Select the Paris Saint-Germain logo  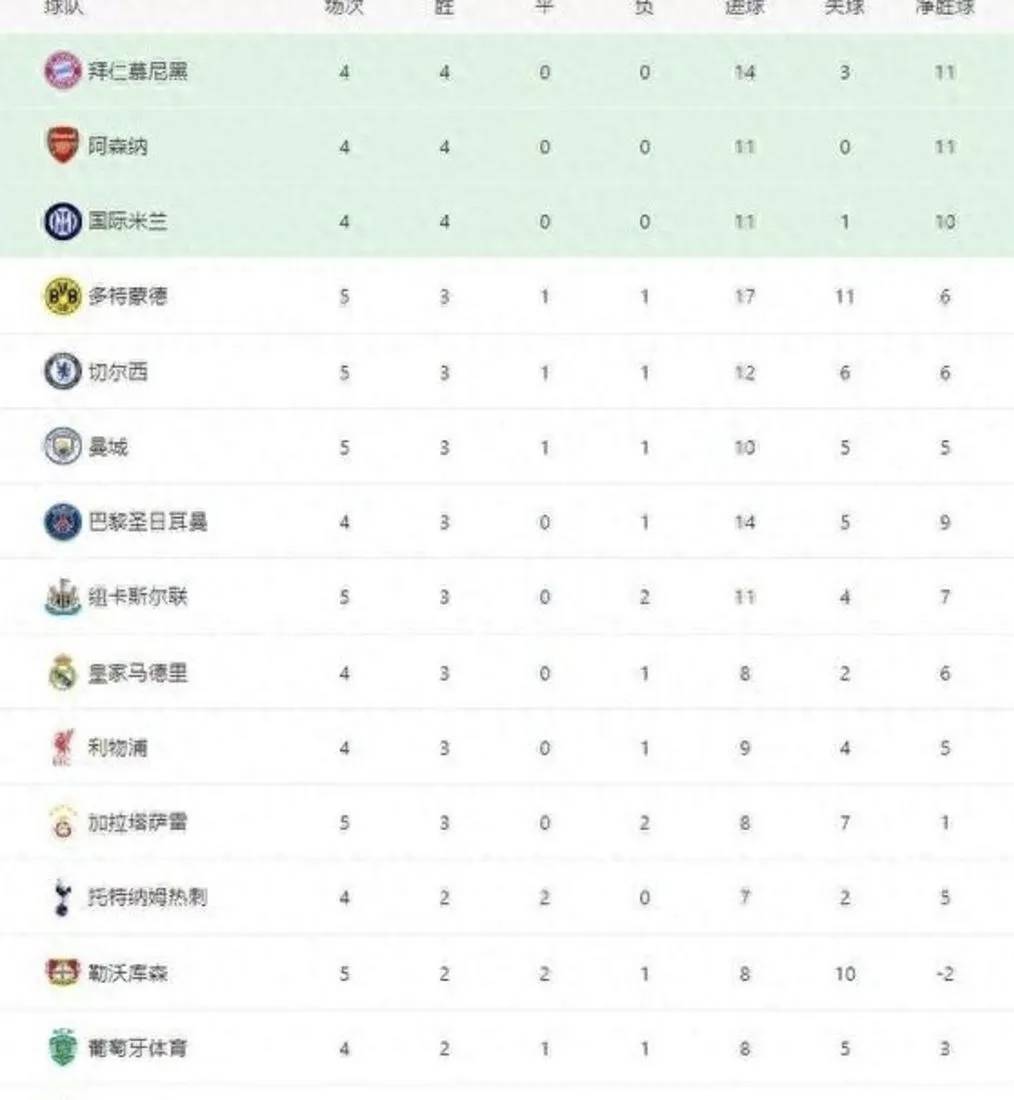coord(62,522)
